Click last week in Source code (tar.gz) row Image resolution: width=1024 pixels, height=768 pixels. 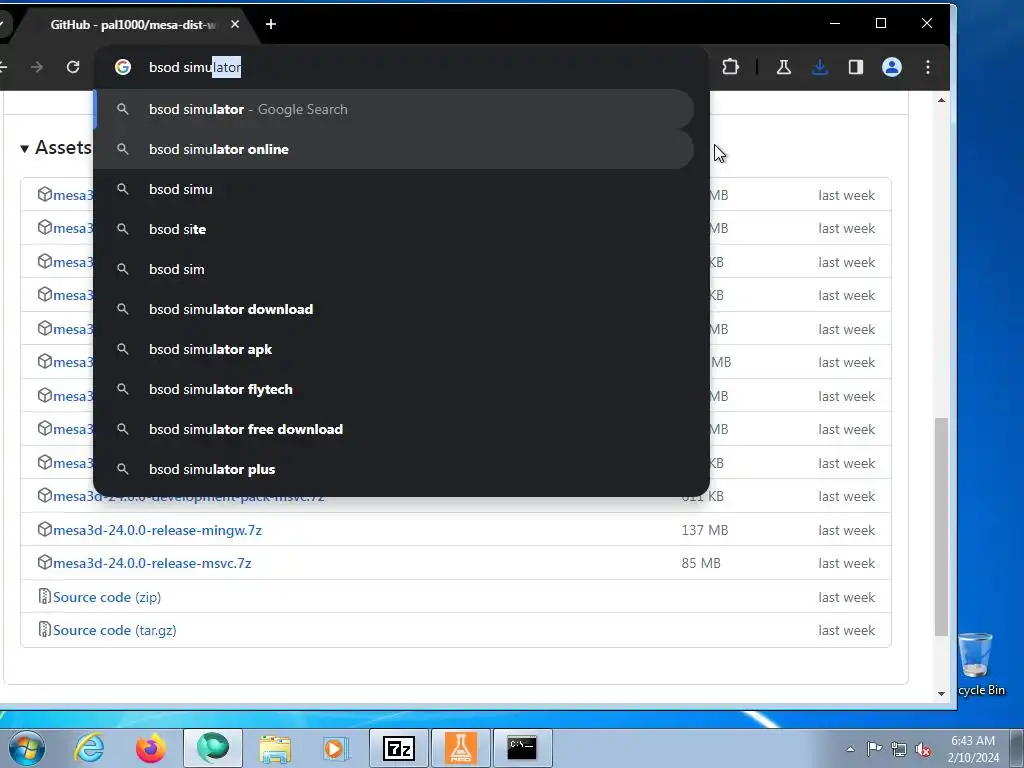click(x=846, y=631)
